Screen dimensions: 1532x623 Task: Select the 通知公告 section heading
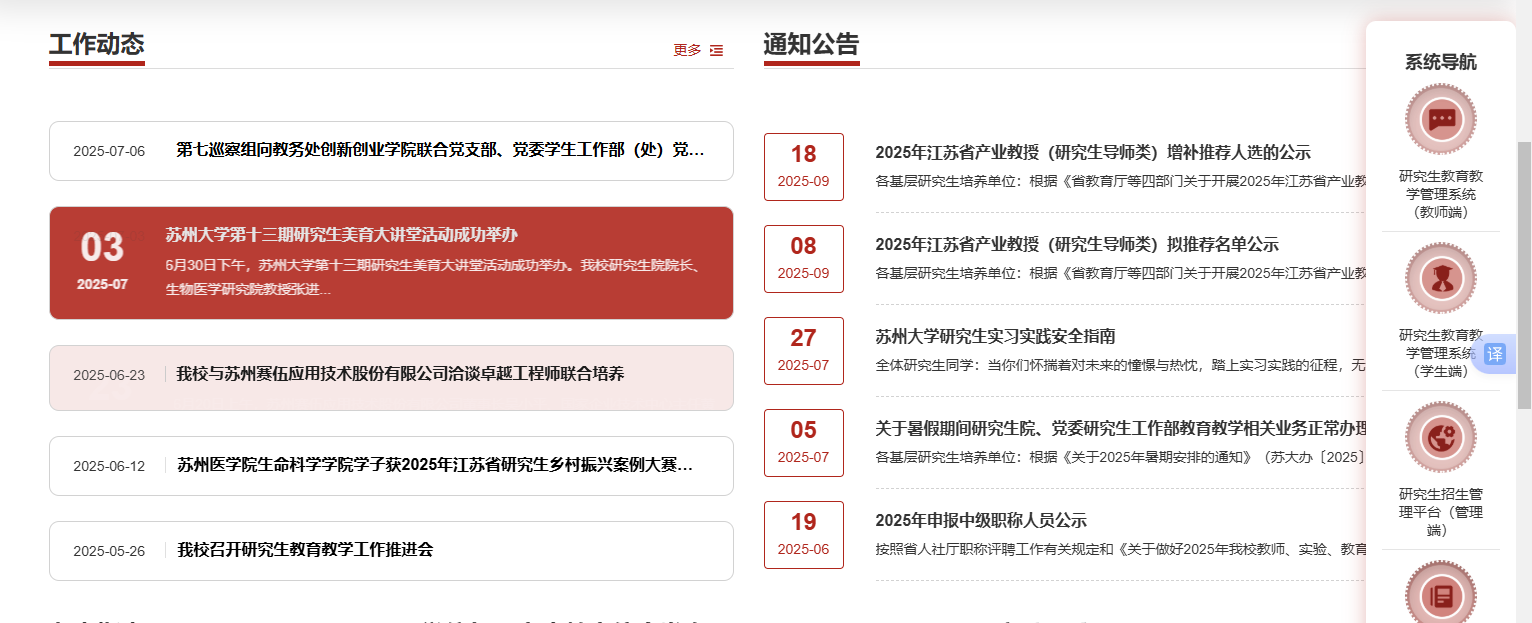coord(810,45)
